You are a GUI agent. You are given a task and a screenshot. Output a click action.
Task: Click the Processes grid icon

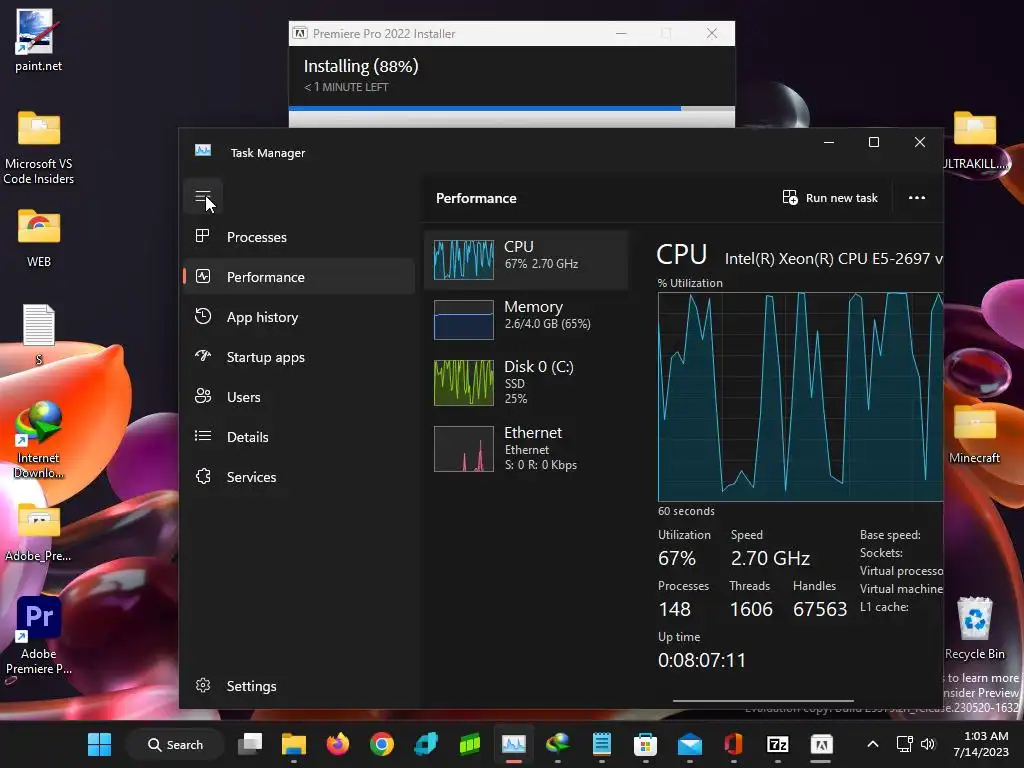pos(203,236)
